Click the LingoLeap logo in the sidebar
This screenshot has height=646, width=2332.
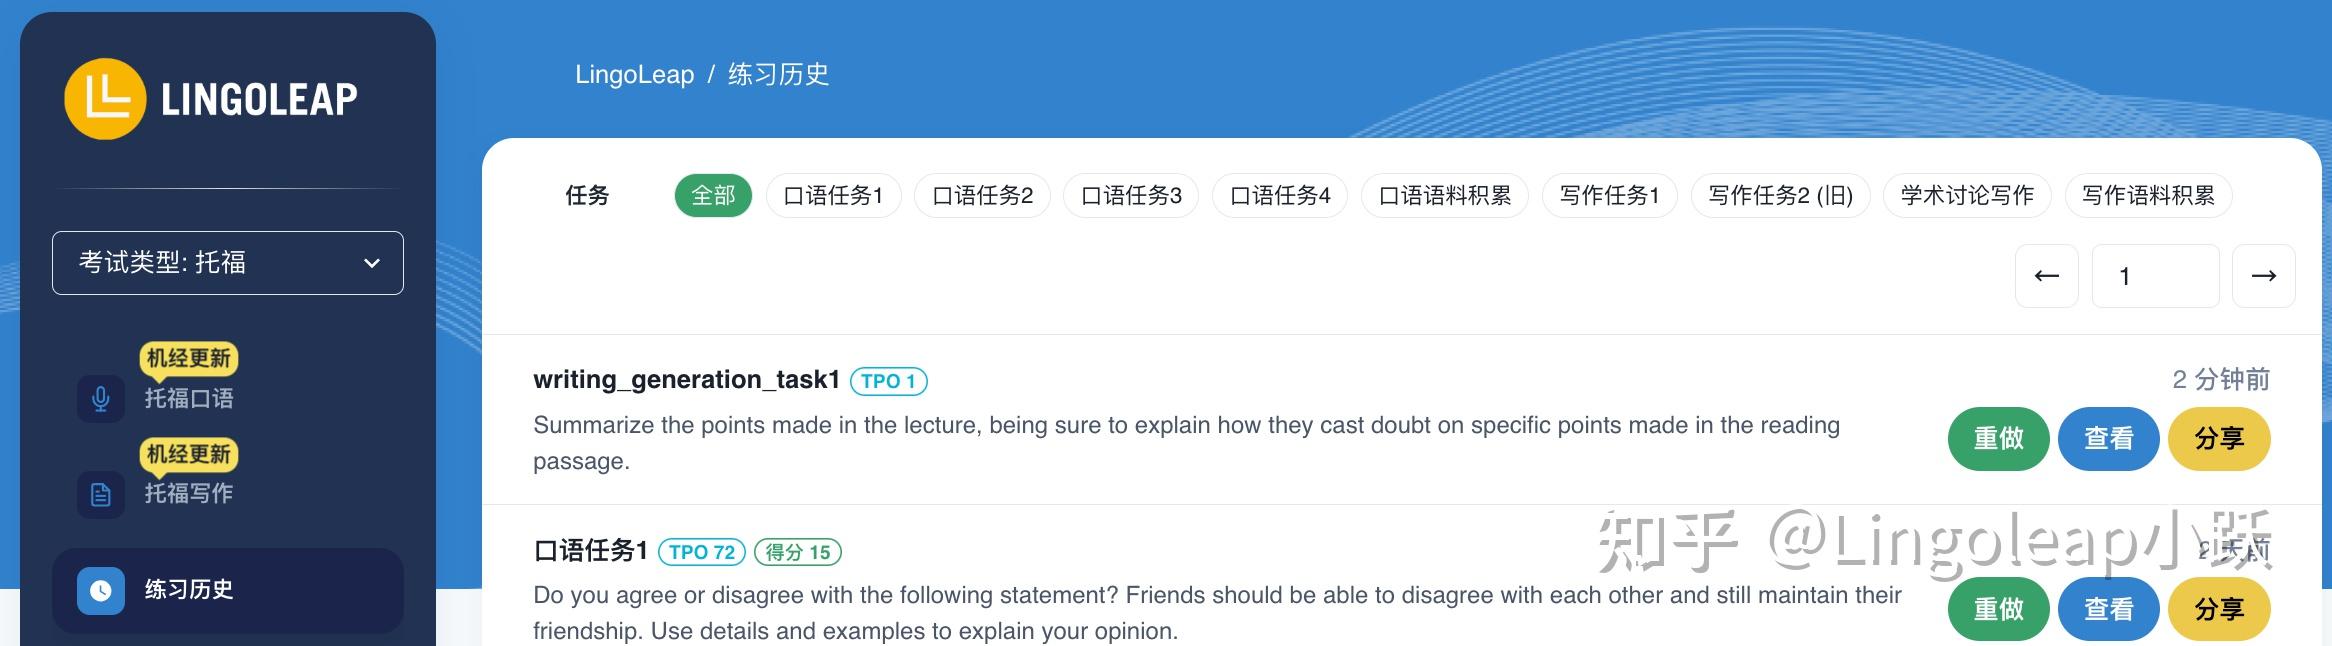point(208,97)
